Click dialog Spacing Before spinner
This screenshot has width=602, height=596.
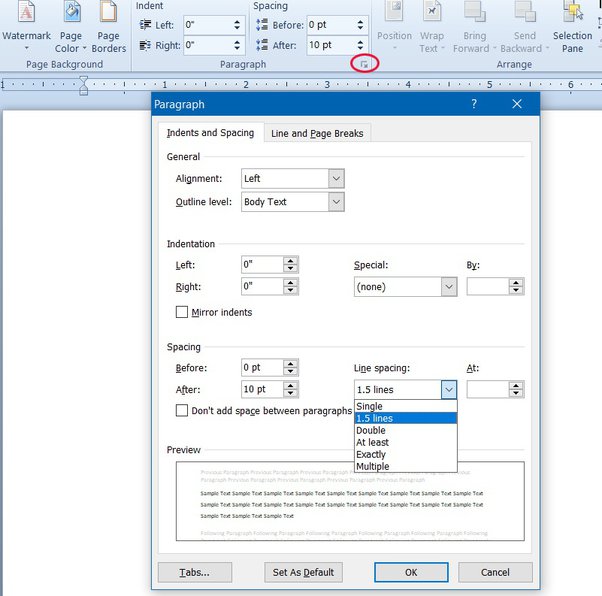point(291,368)
